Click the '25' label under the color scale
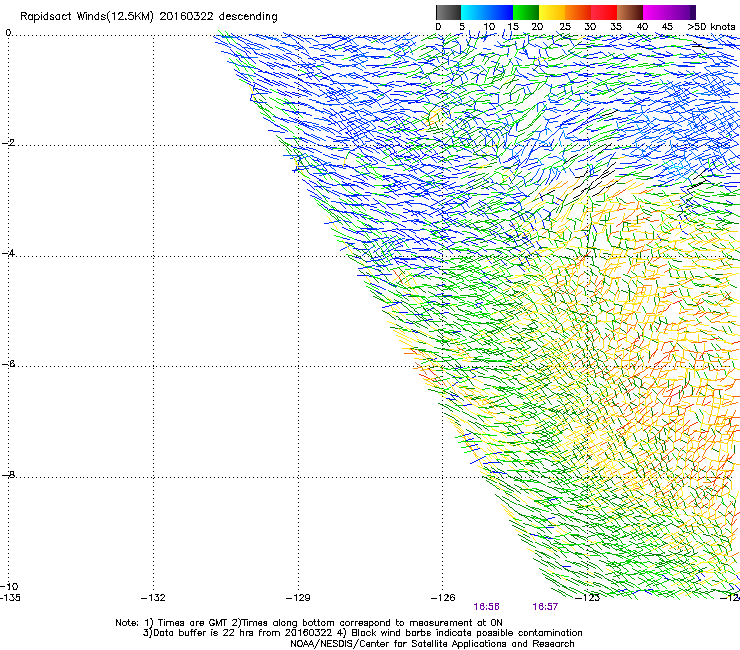The height and width of the screenshot is (650, 740). point(565,27)
